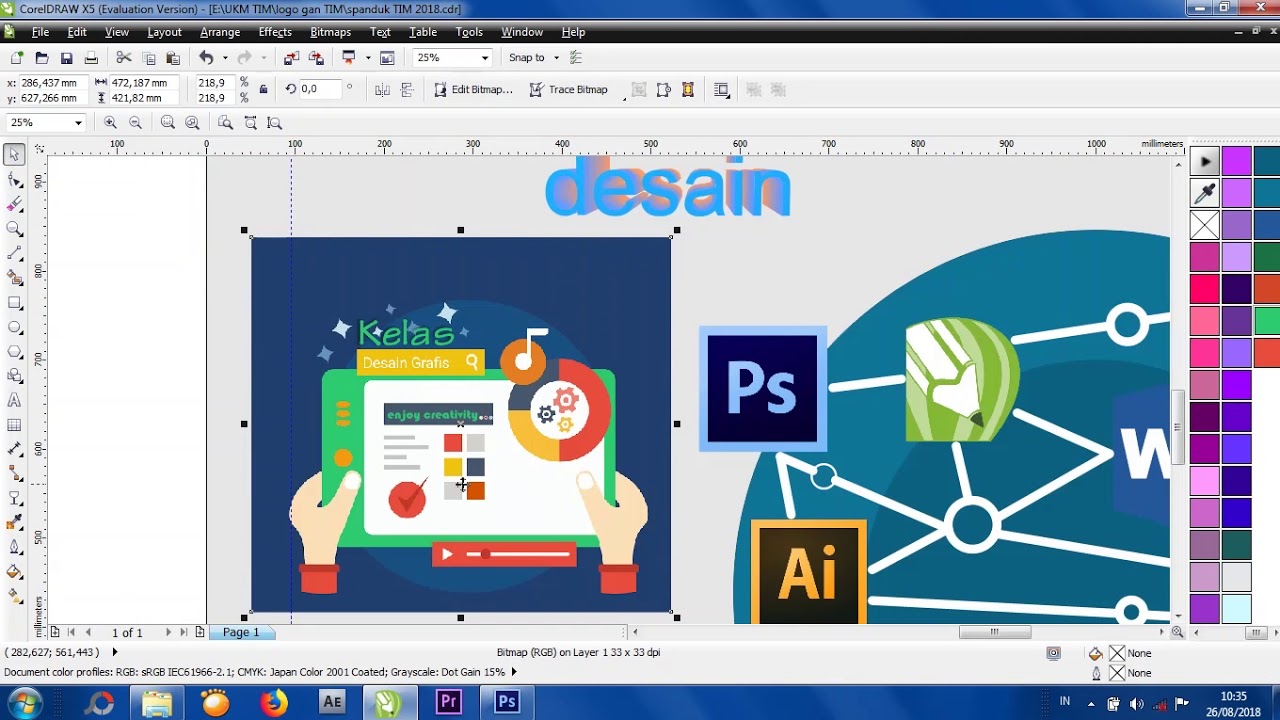
Task: Open the navigator icon at scrollbar corner
Action: [1177, 632]
